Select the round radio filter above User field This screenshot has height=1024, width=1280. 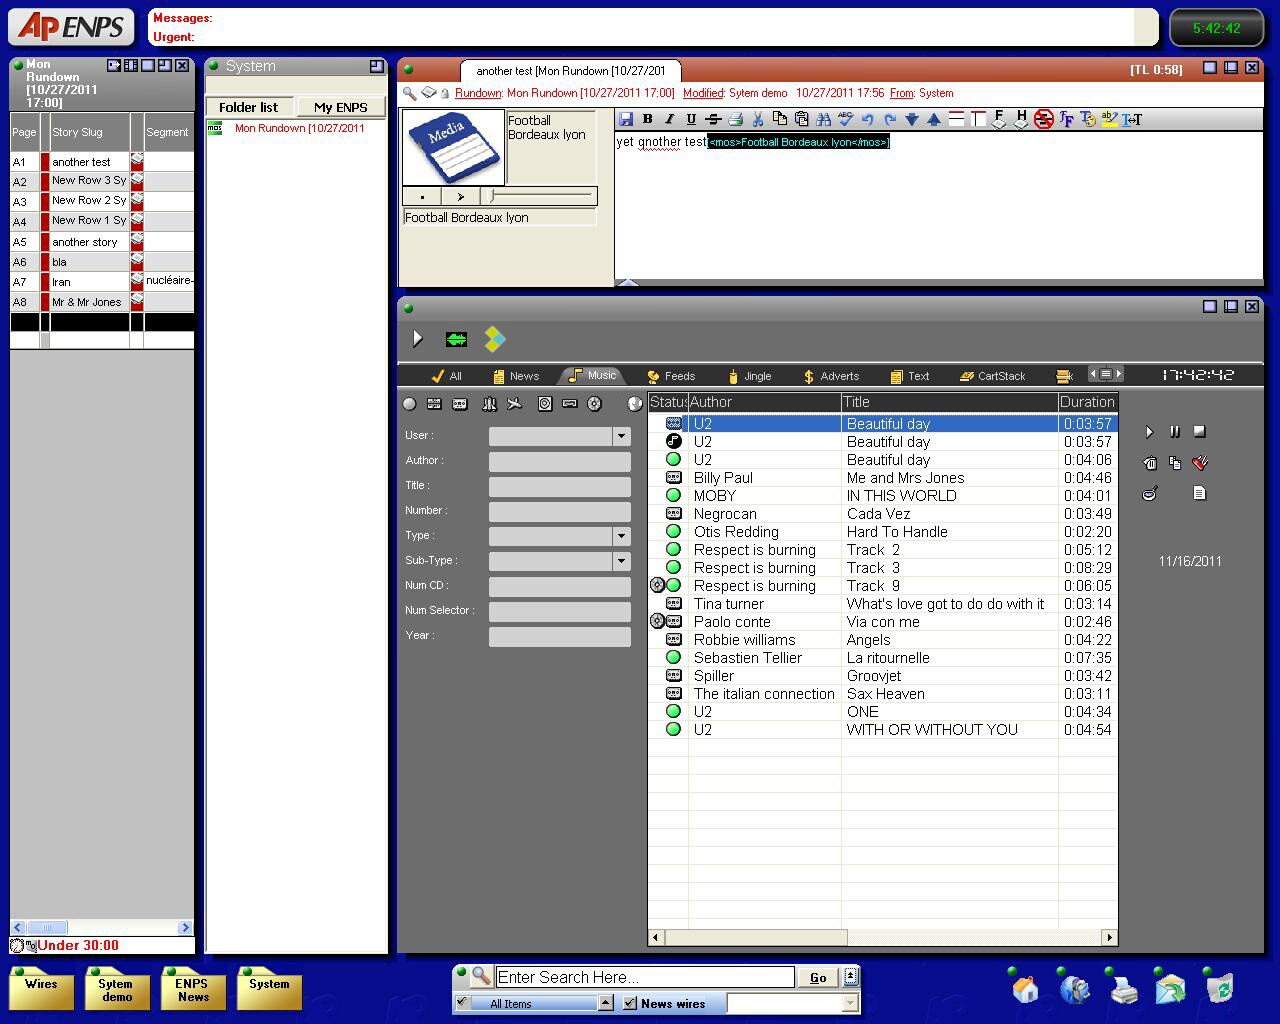click(x=409, y=404)
